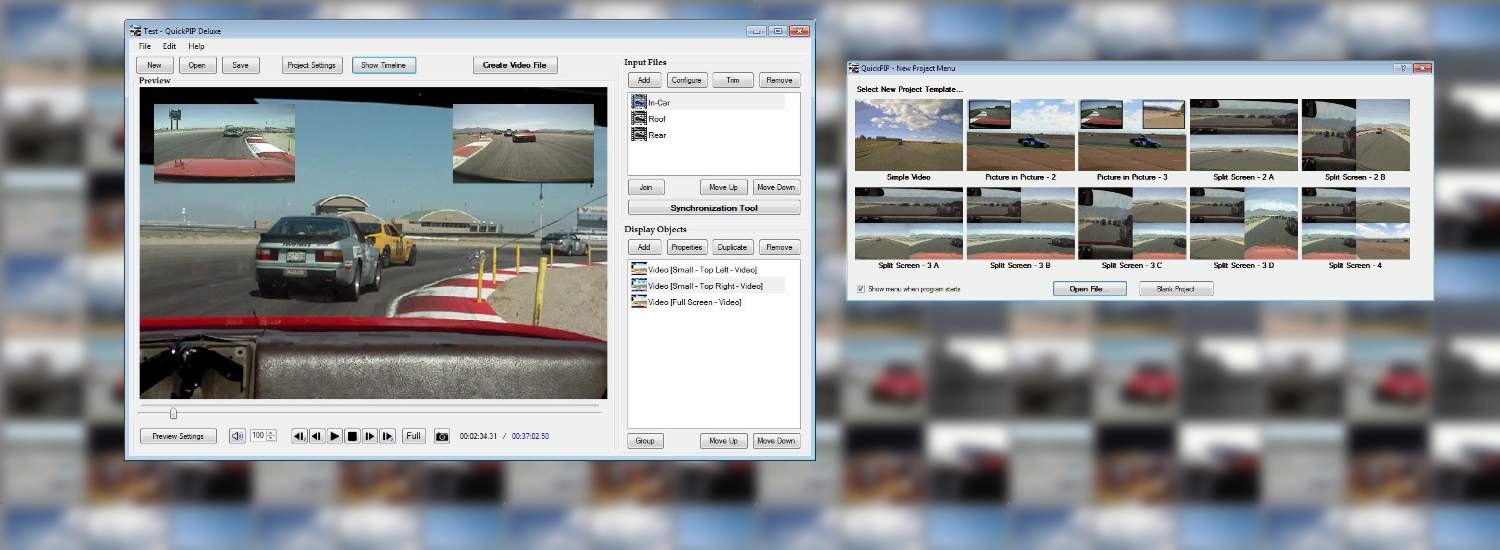Click the Duplicate button
The image size is (1500, 550).
coord(733,247)
